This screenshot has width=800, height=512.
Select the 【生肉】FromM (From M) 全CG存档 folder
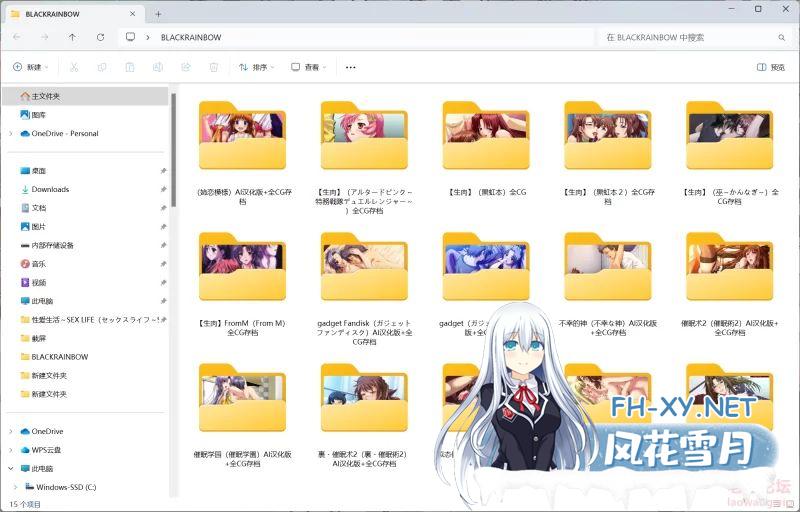pyautogui.click(x=243, y=284)
